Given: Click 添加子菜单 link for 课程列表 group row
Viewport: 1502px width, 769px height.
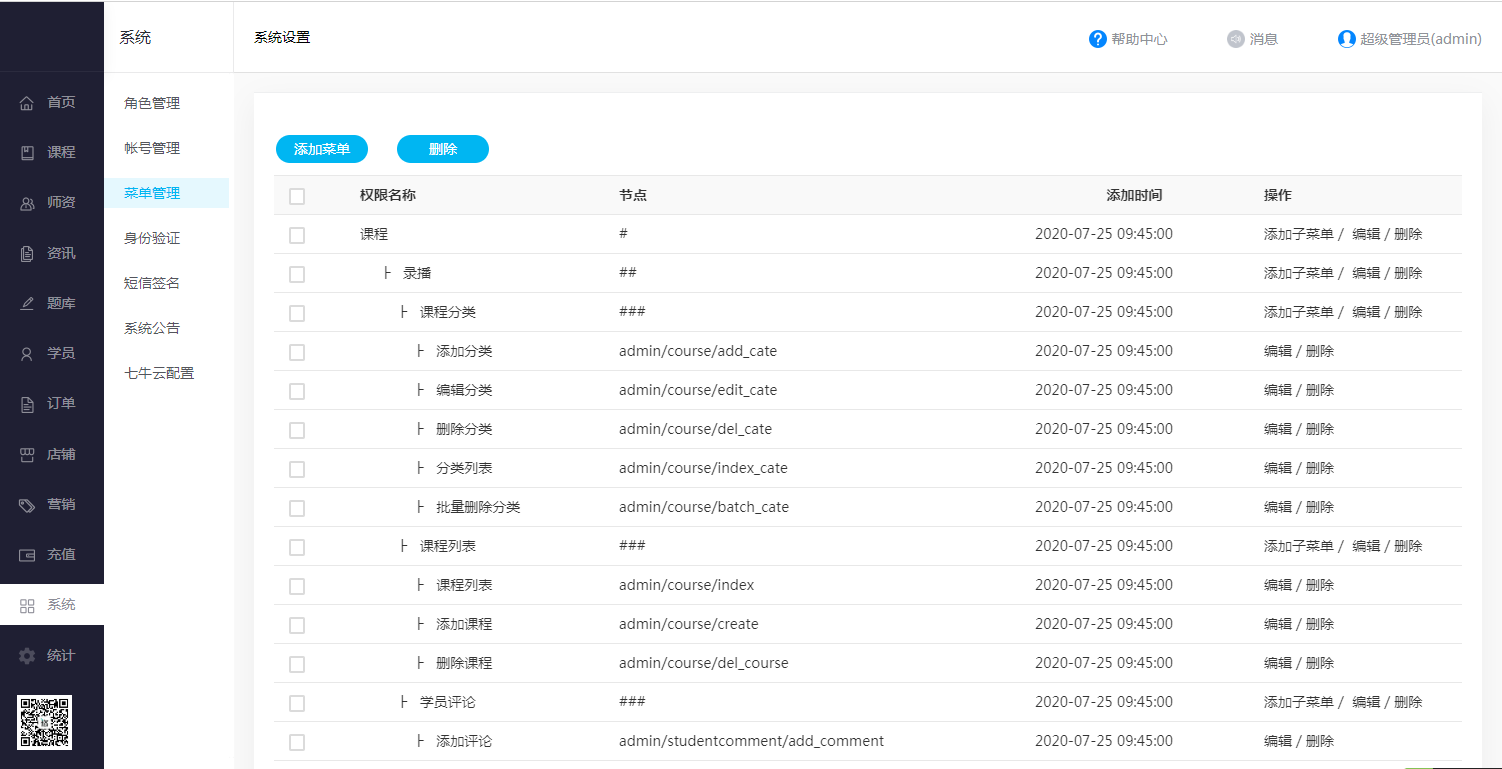Looking at the screenshot, I should tap(1298, 546).
